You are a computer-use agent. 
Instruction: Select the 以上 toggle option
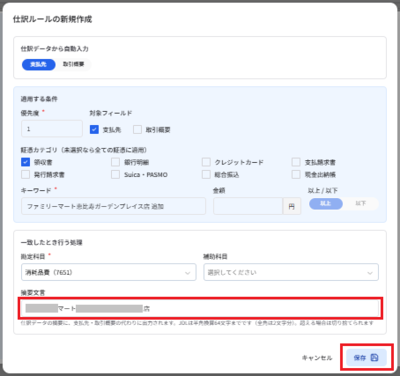(x=326, y=203)
